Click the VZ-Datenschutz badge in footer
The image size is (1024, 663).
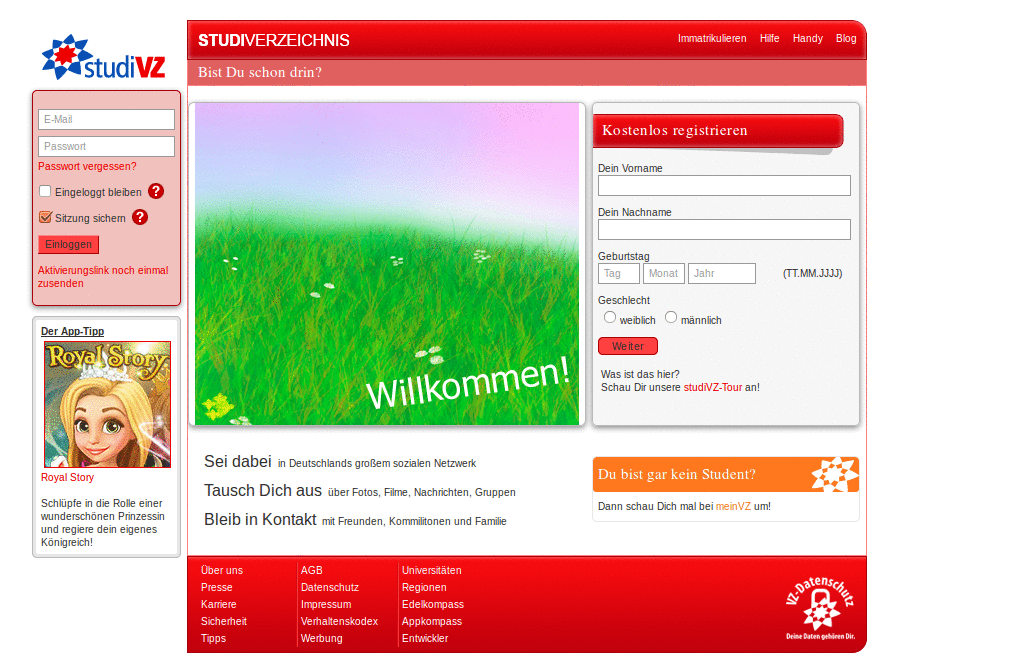(x=820, y=607)
